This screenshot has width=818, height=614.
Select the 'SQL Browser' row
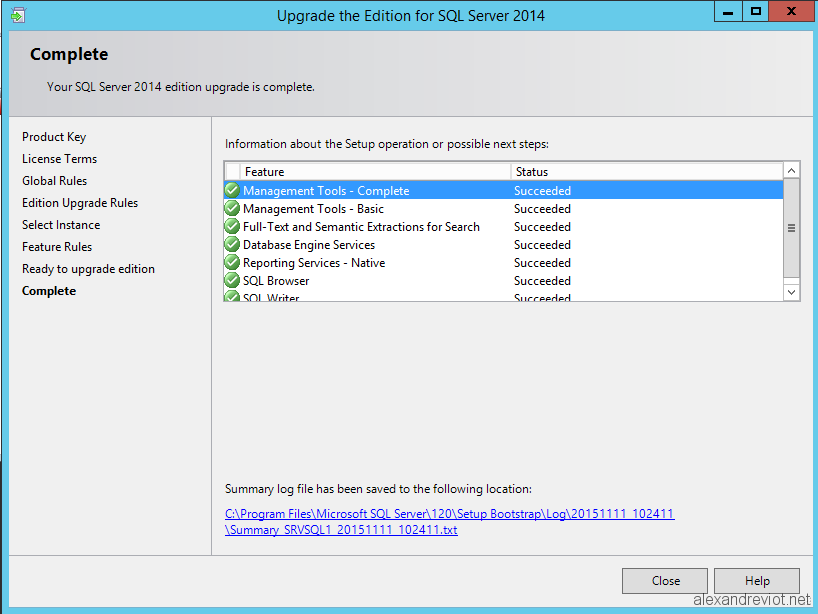pyautogui.click(x=504, y=281)
